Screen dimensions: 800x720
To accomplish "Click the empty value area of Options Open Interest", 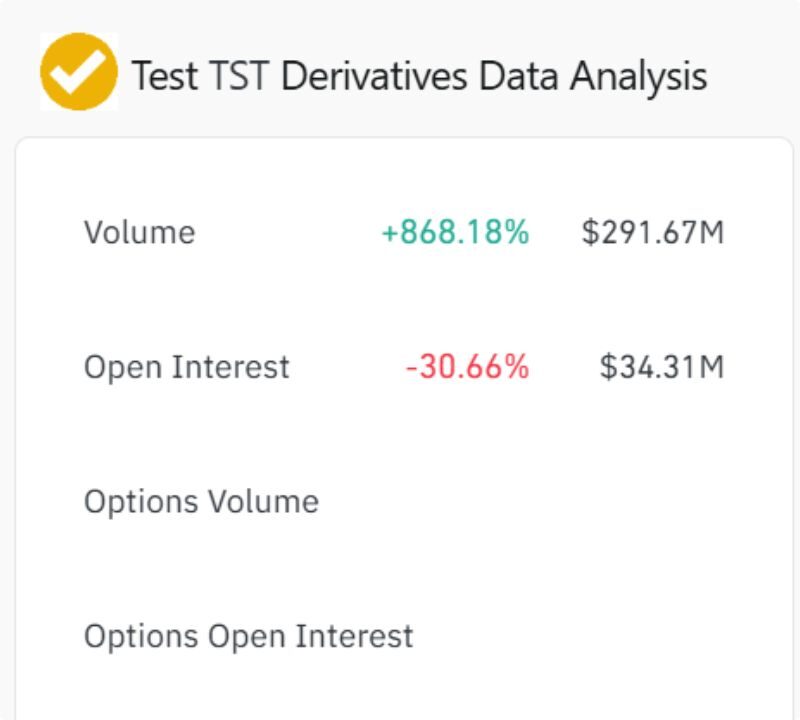I will [577, 637].
